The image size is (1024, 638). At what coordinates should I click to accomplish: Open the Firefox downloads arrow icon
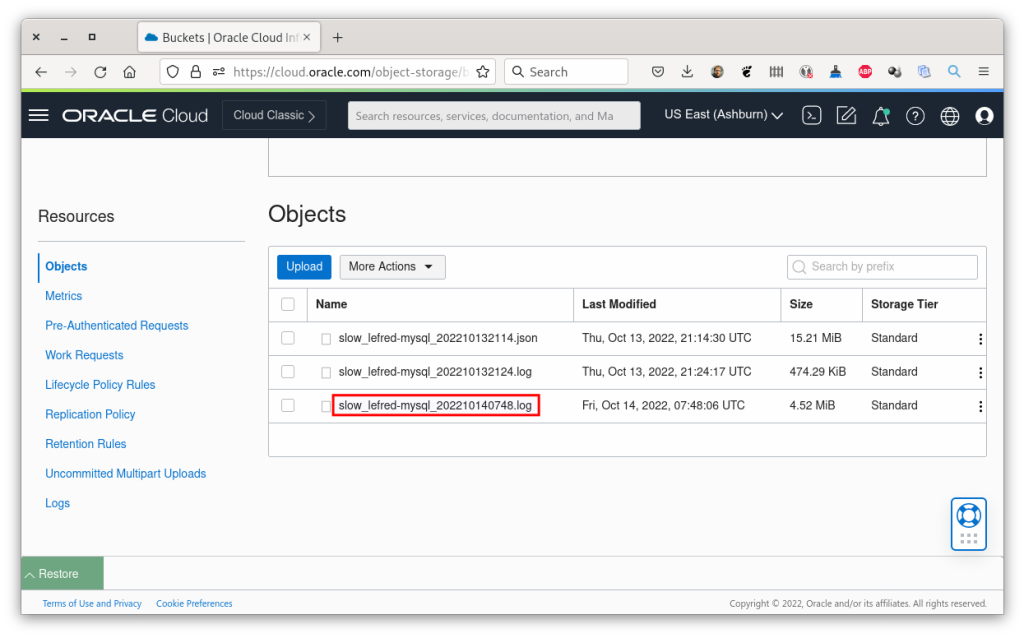tap(687, 72)
